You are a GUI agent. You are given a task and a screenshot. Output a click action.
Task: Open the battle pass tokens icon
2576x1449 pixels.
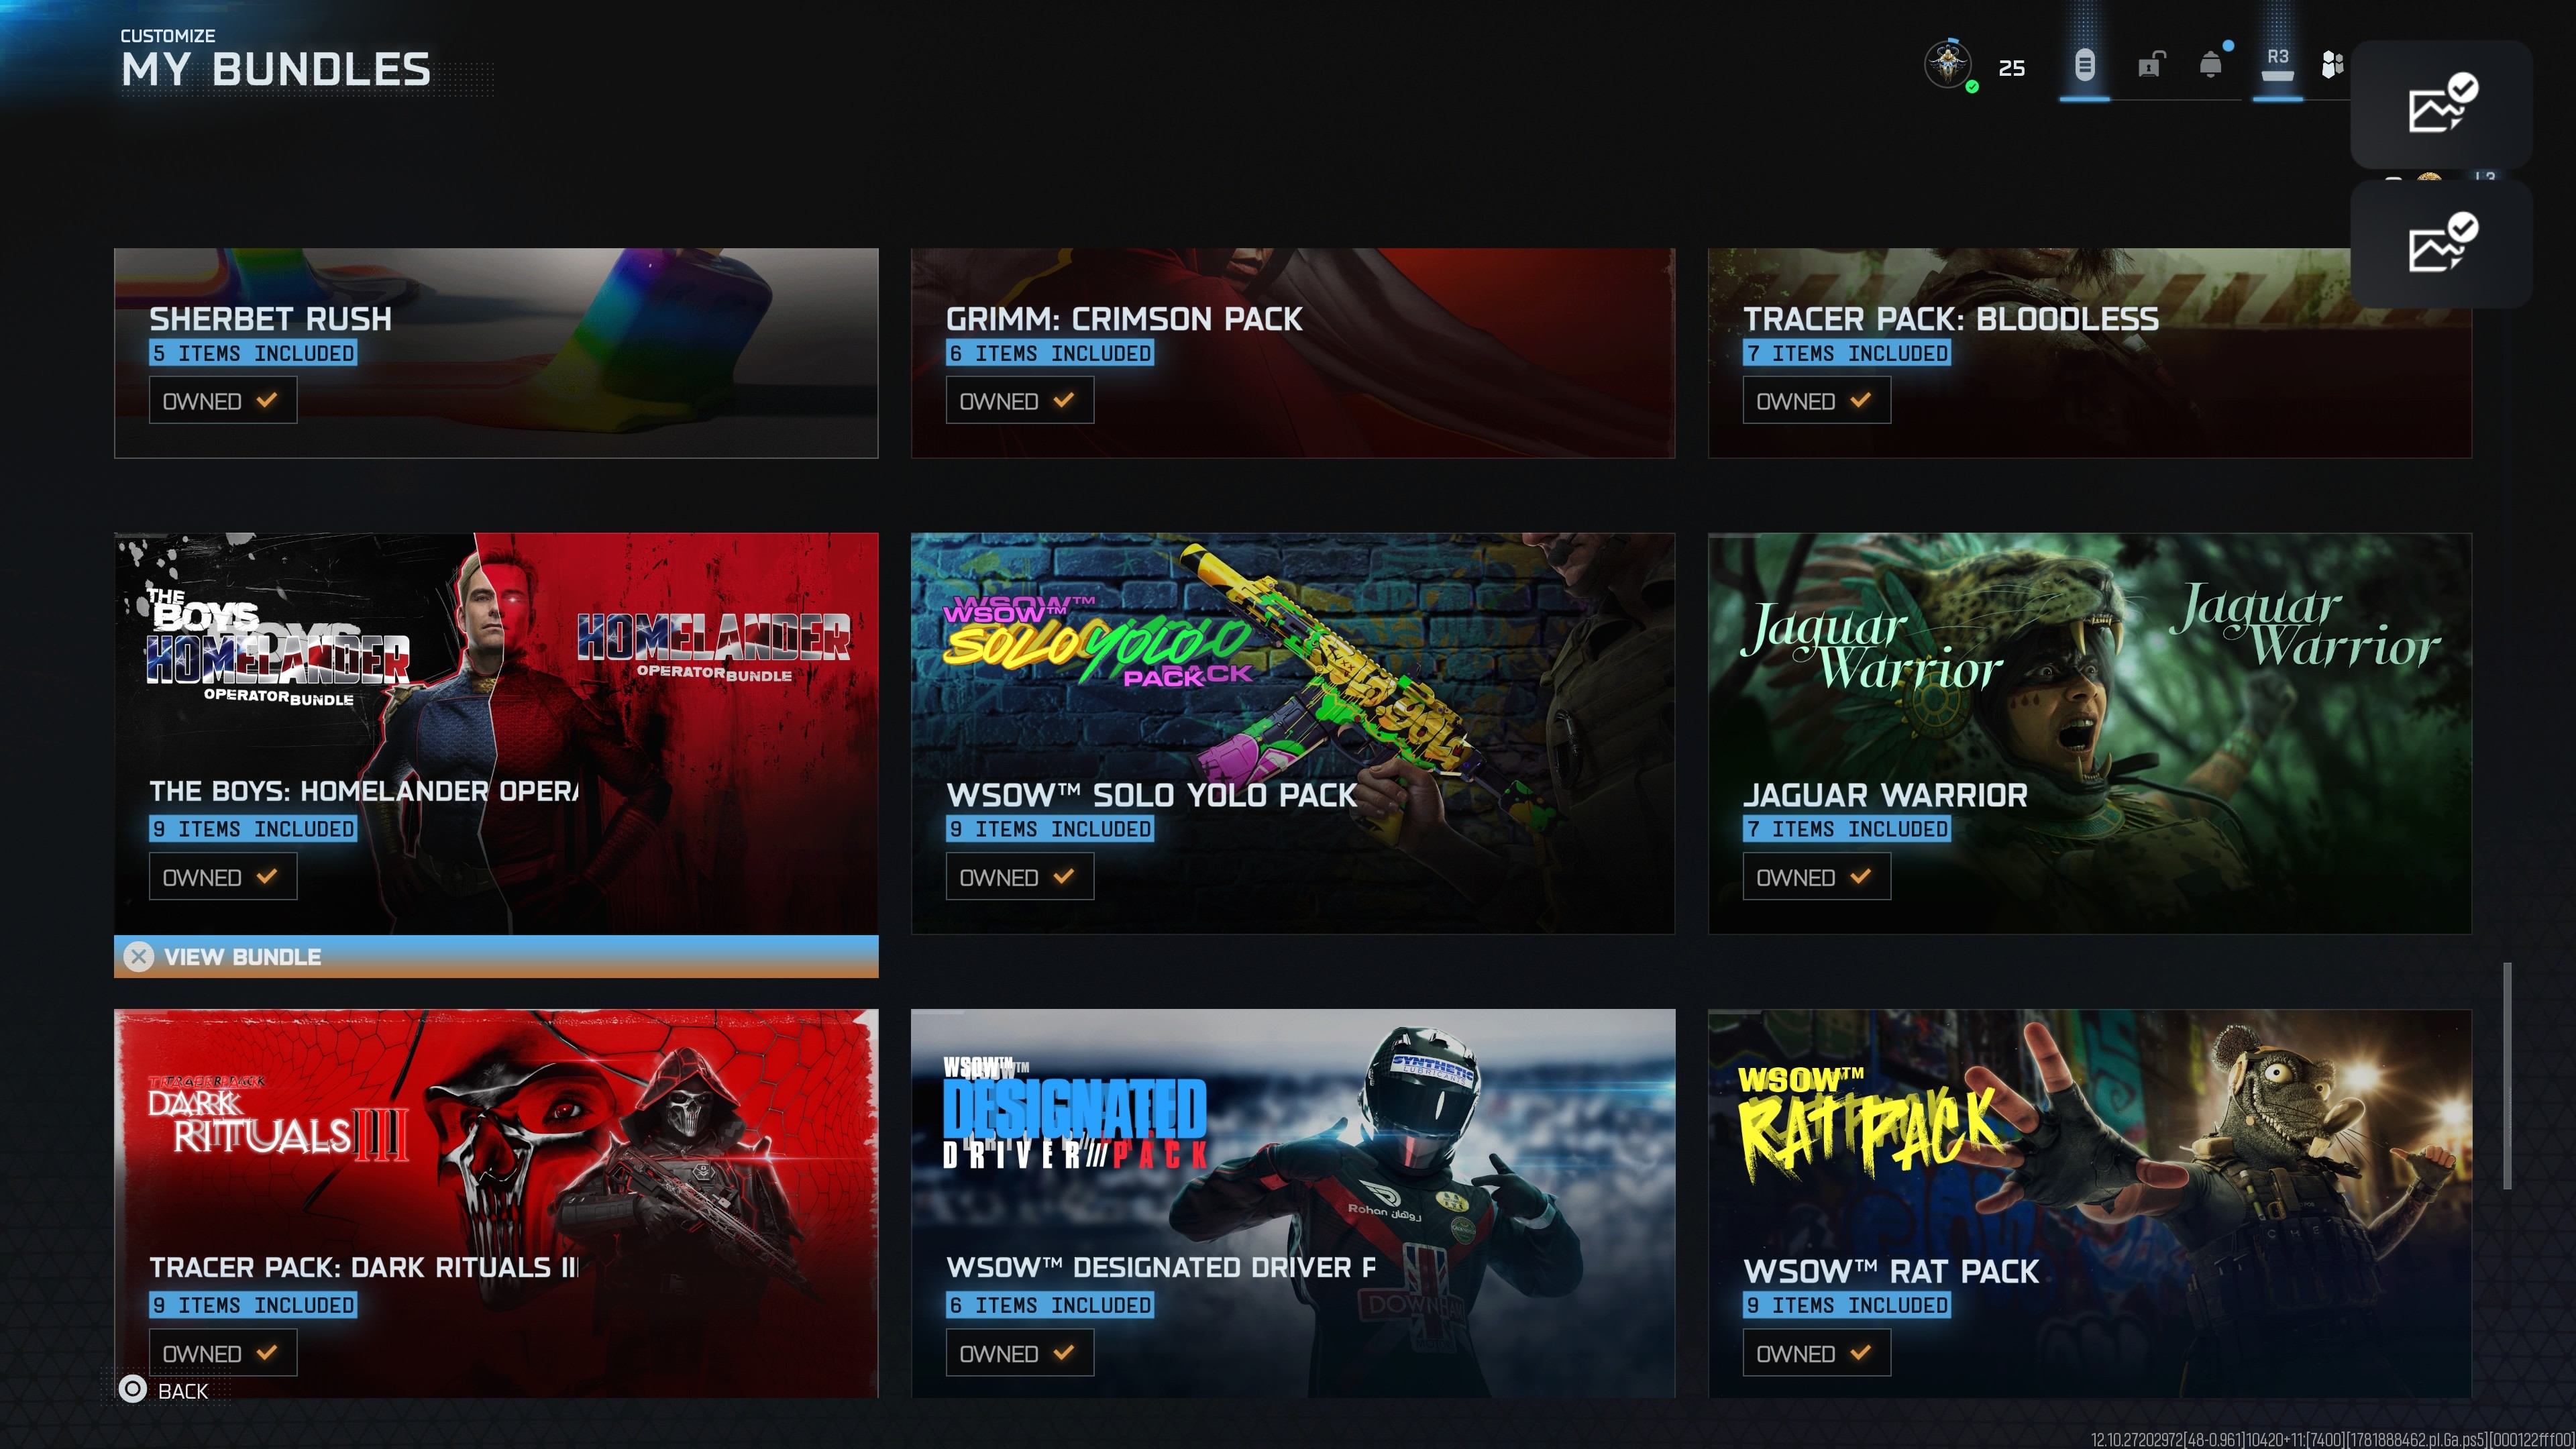(2084, 66)
